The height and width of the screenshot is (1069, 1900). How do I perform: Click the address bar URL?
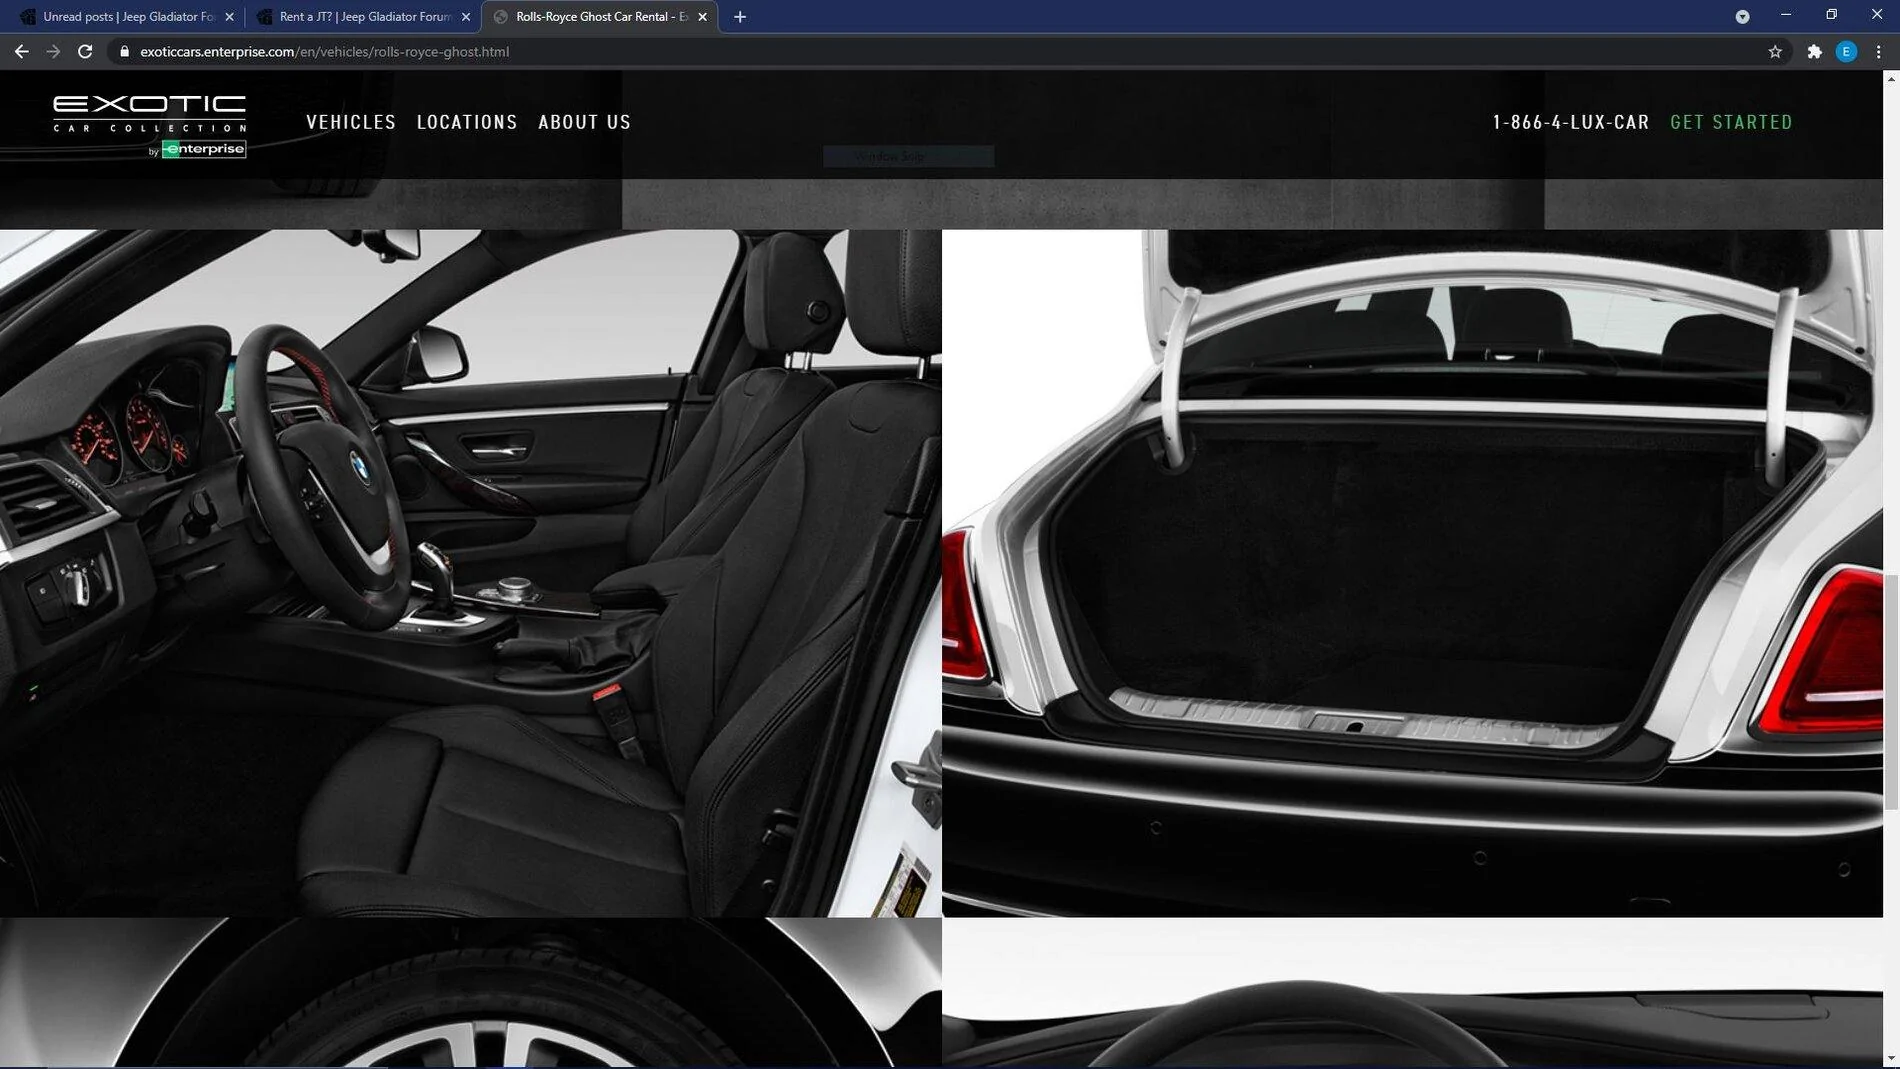click(x=324, y=51)
